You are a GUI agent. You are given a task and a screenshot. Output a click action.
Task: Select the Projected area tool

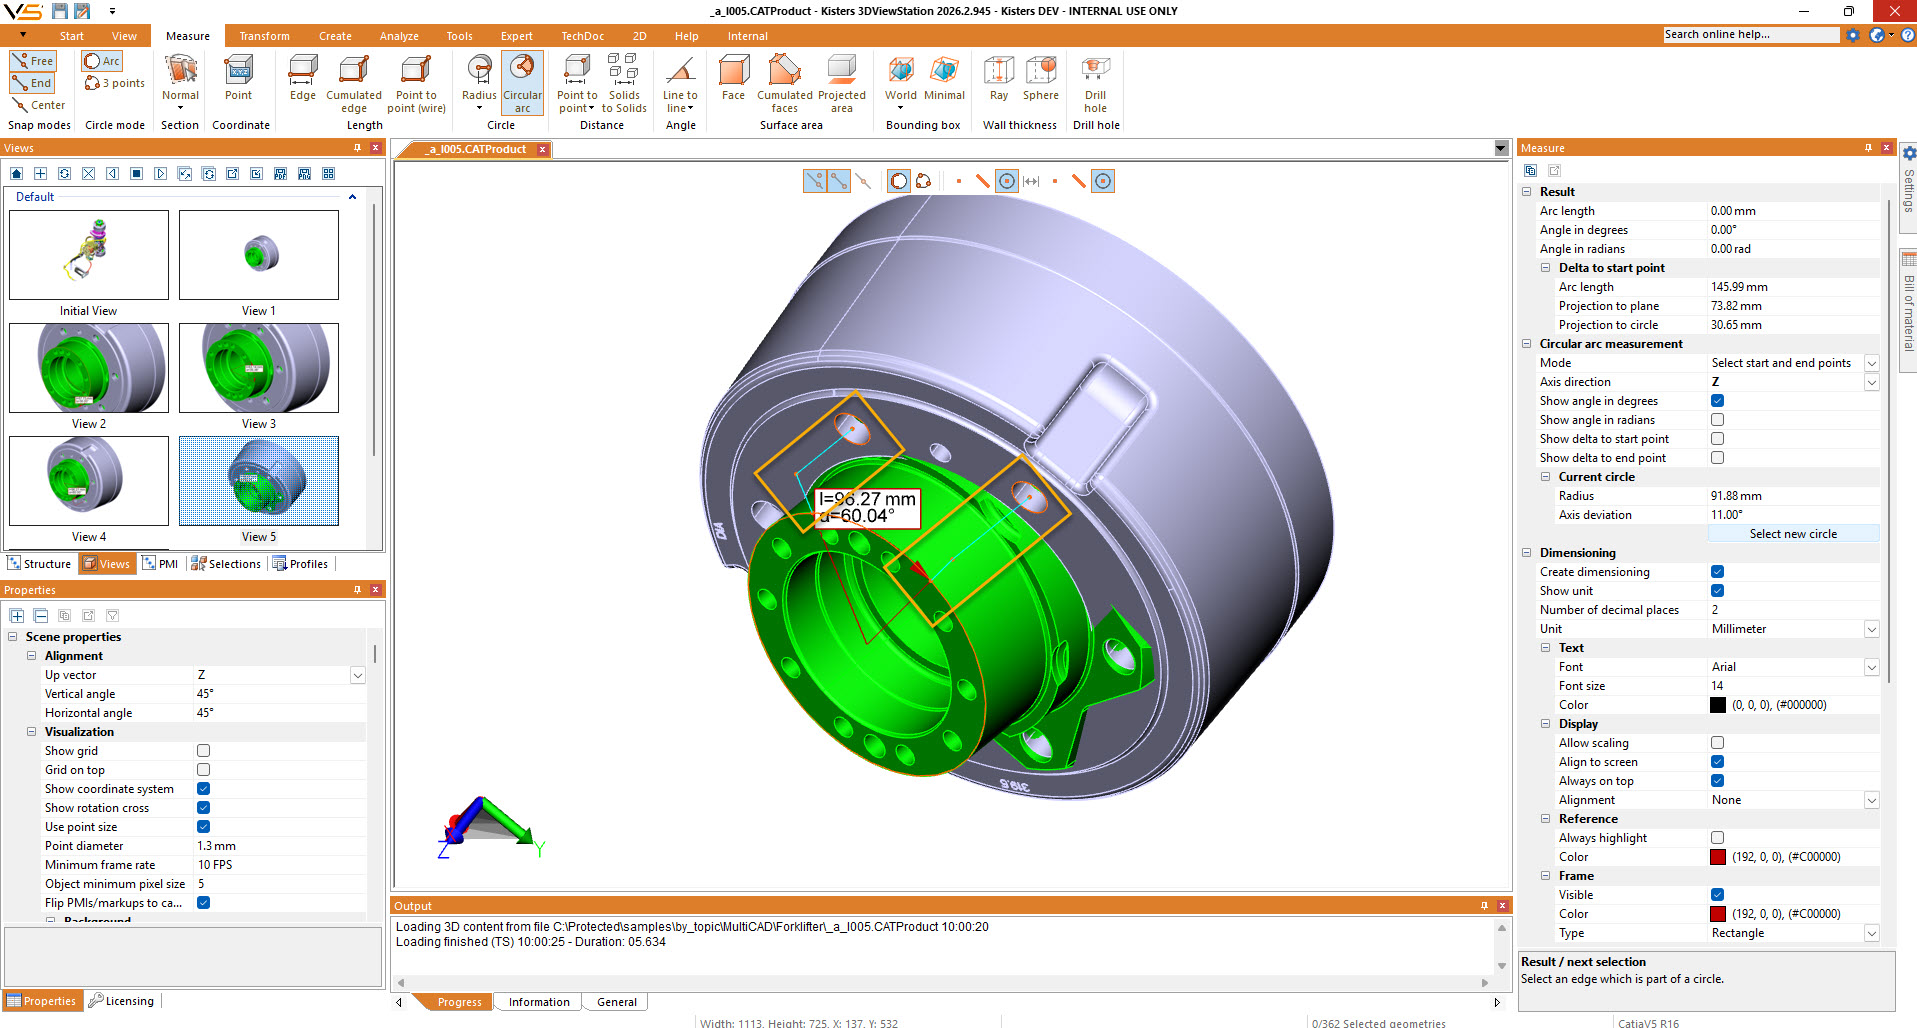[842, 83]
